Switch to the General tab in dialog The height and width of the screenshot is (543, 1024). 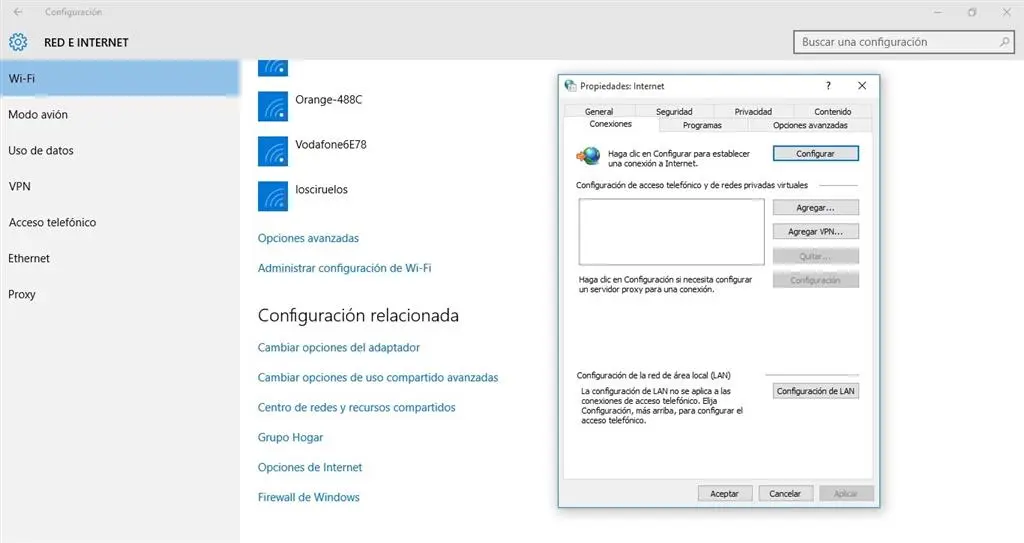(x=599, y=112)
